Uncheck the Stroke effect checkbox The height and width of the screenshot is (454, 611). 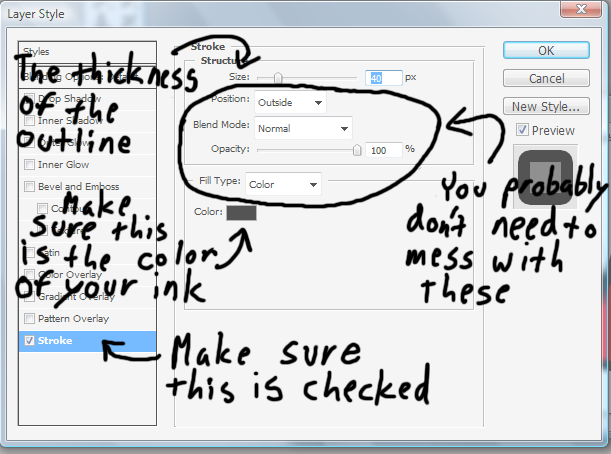click(30, 341)
